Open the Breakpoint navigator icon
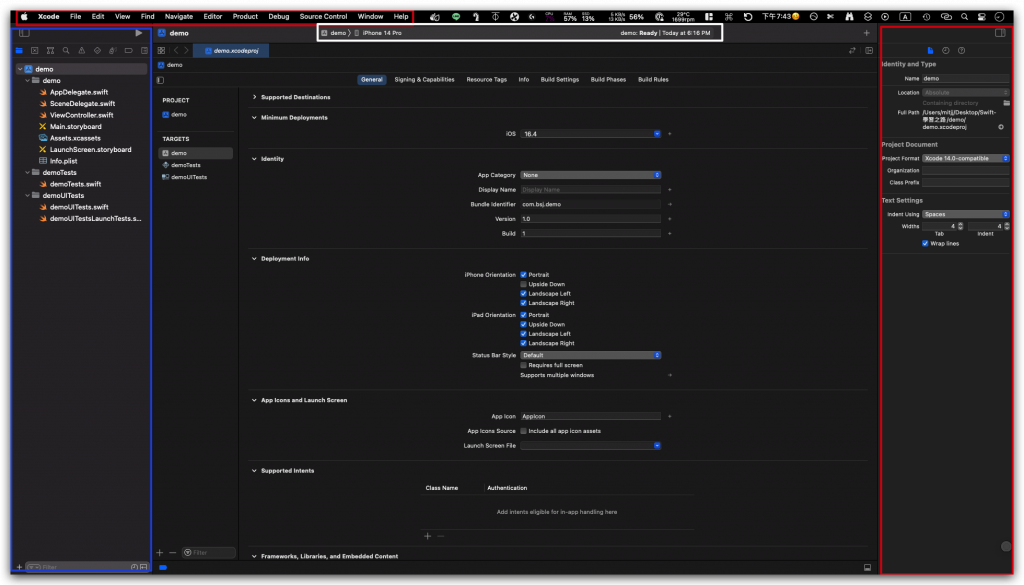The height and width of the screenshot is (585, 1024). 129,50
